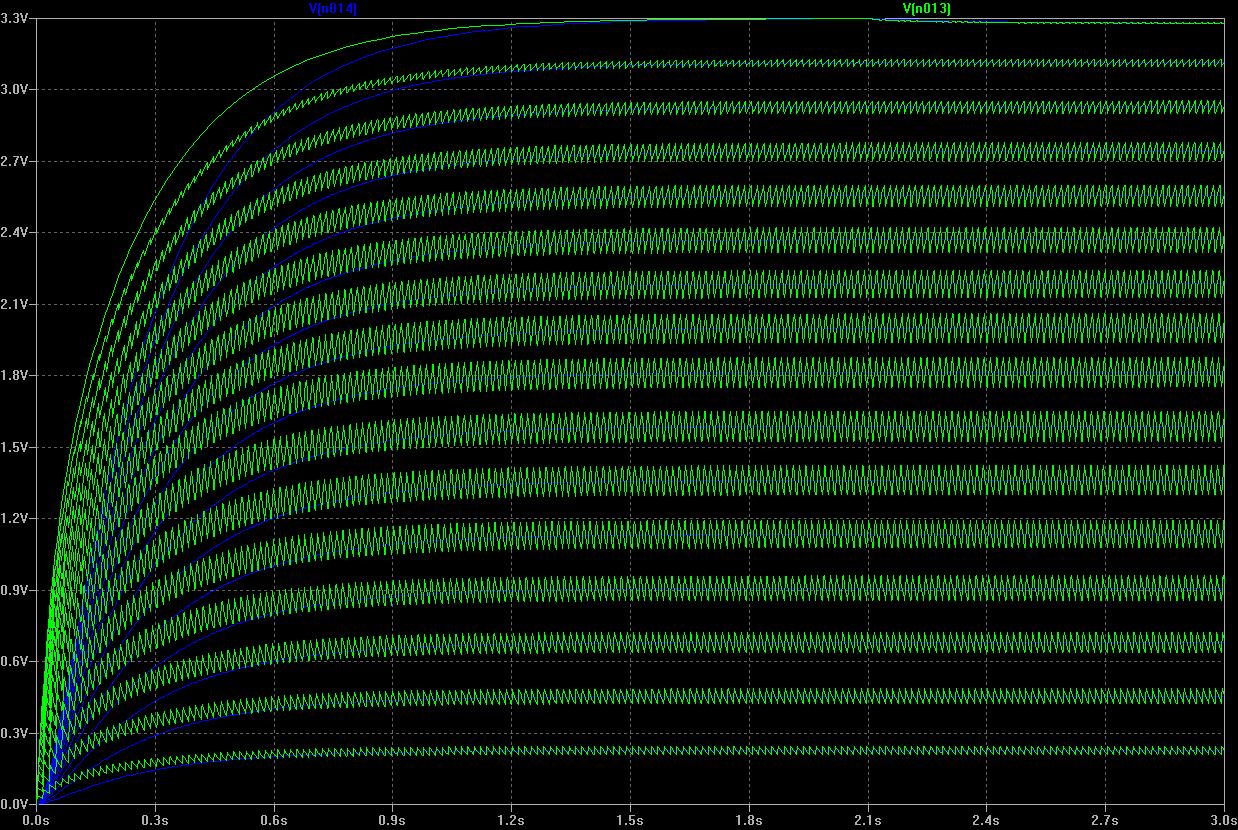The width and height of the screenshot is (1238, 830).
Task: Click the 1.8V tick on the voltage axis
Action: point(17,375)
